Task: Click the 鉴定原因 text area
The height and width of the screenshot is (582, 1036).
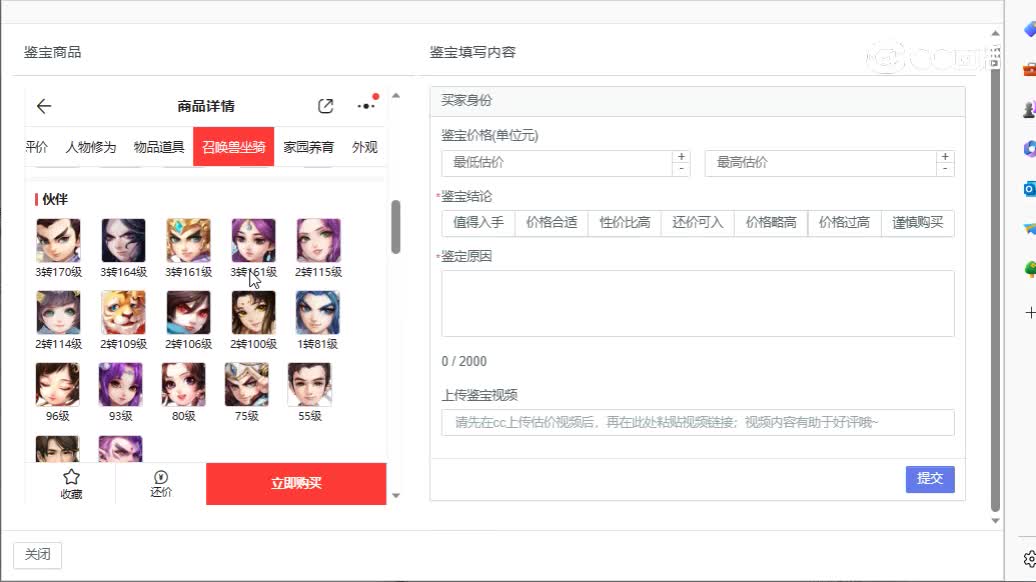Action: pyautogui.click(x=698, y=303)
